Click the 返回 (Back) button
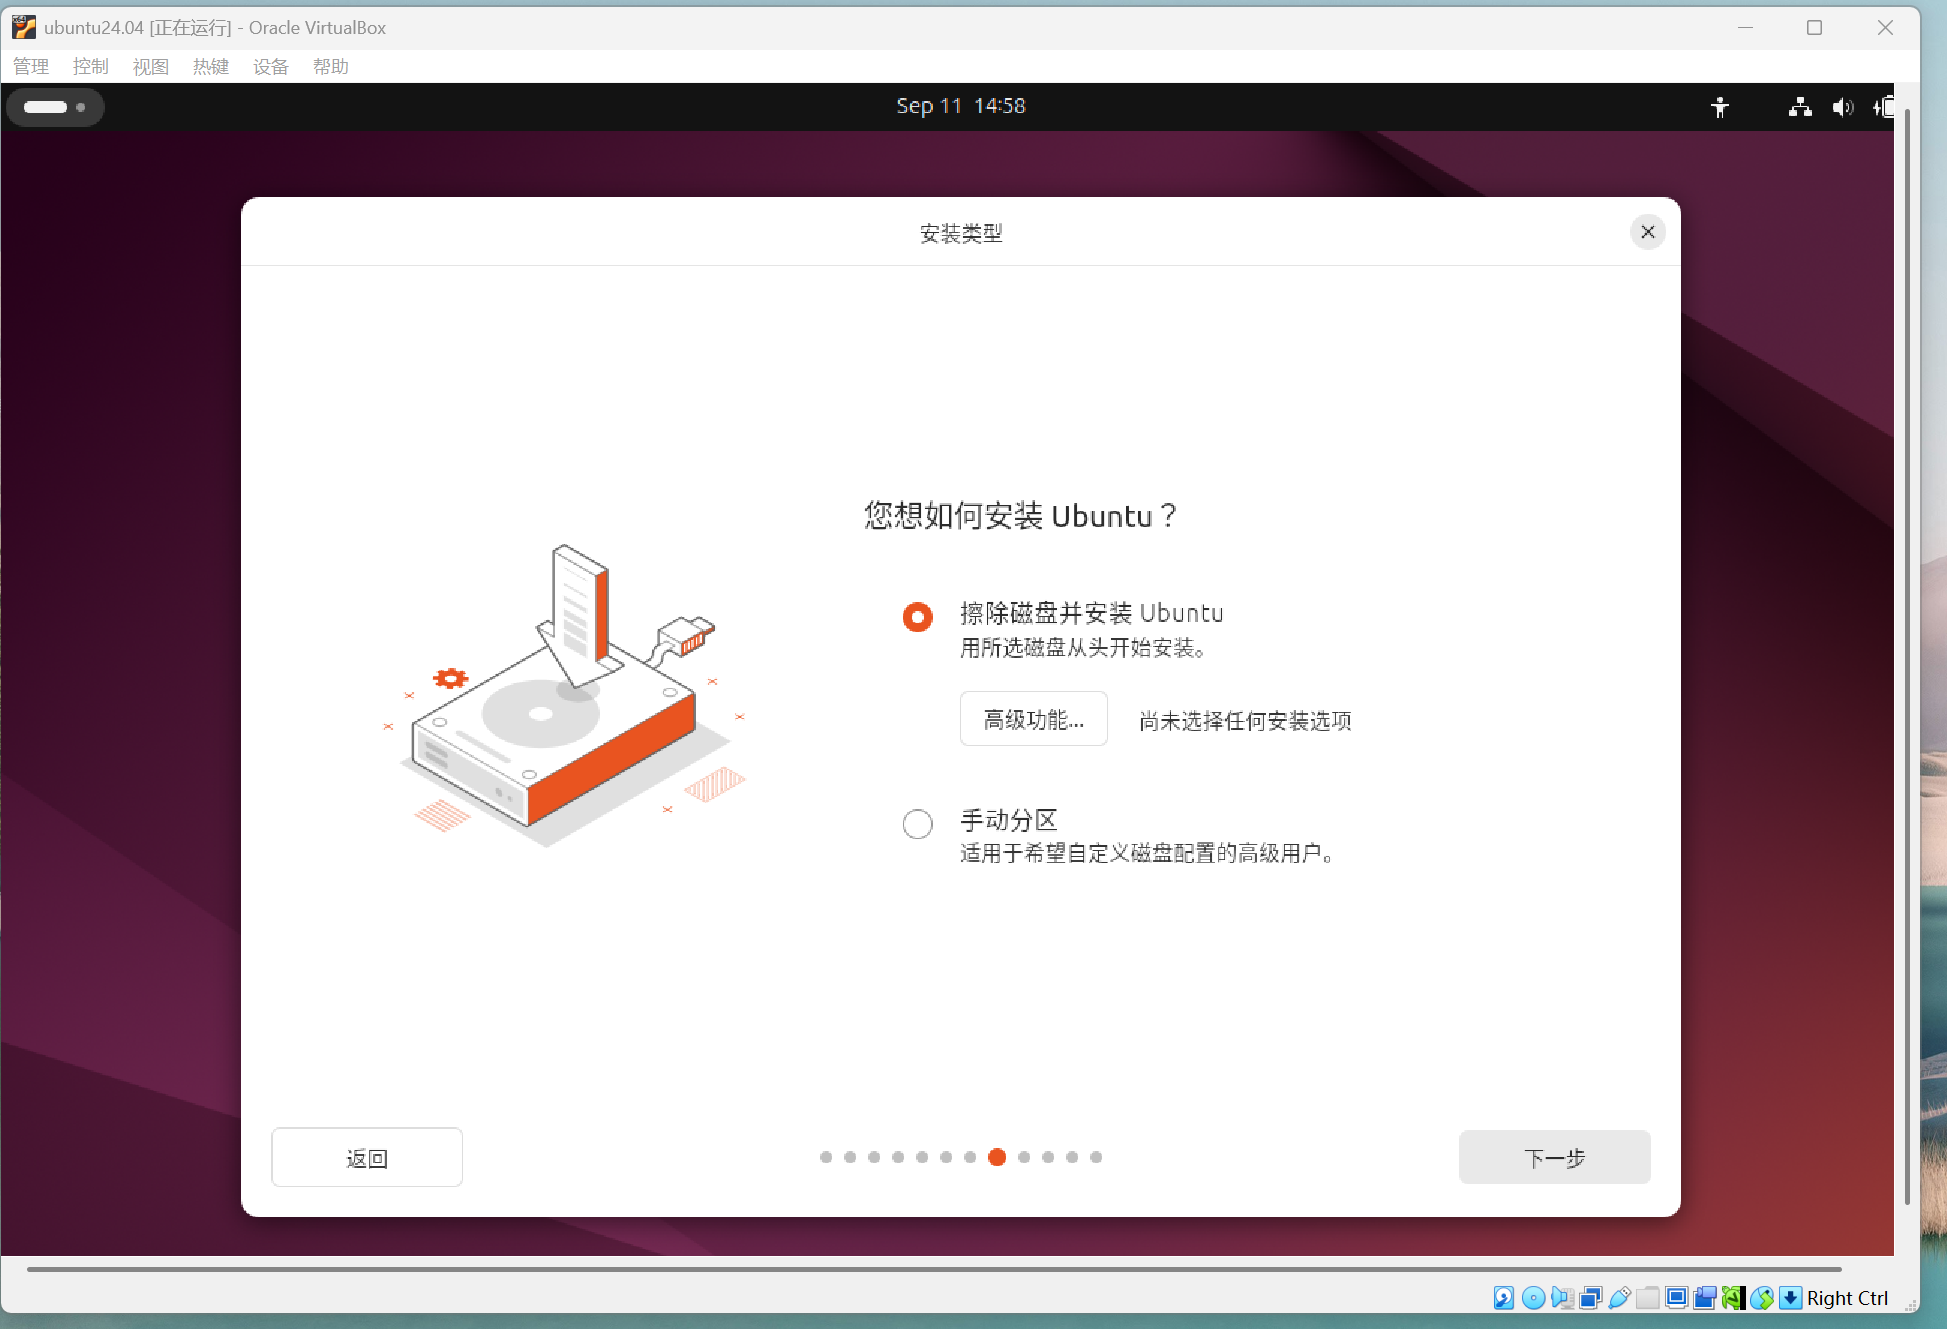Viewport: 1947px width, 1329px height. [367, 1158]
